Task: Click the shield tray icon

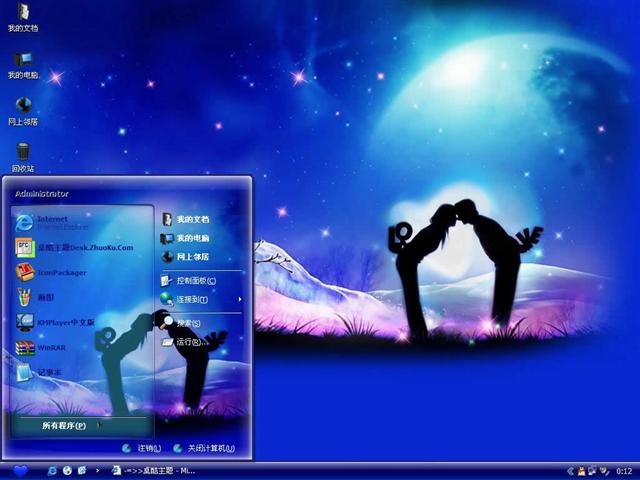Action: [603, 471]
